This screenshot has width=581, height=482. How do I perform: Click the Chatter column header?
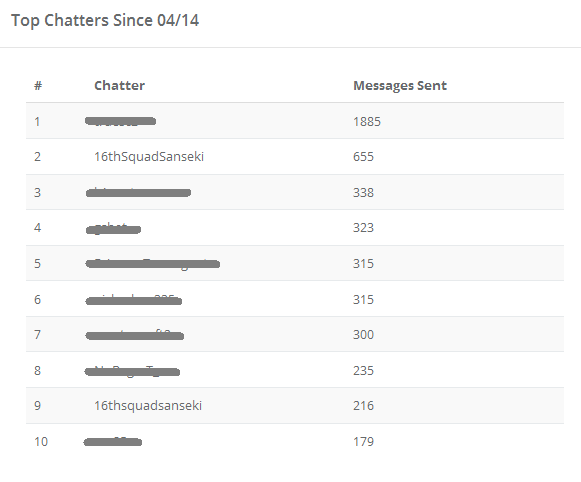pos(119,86)
